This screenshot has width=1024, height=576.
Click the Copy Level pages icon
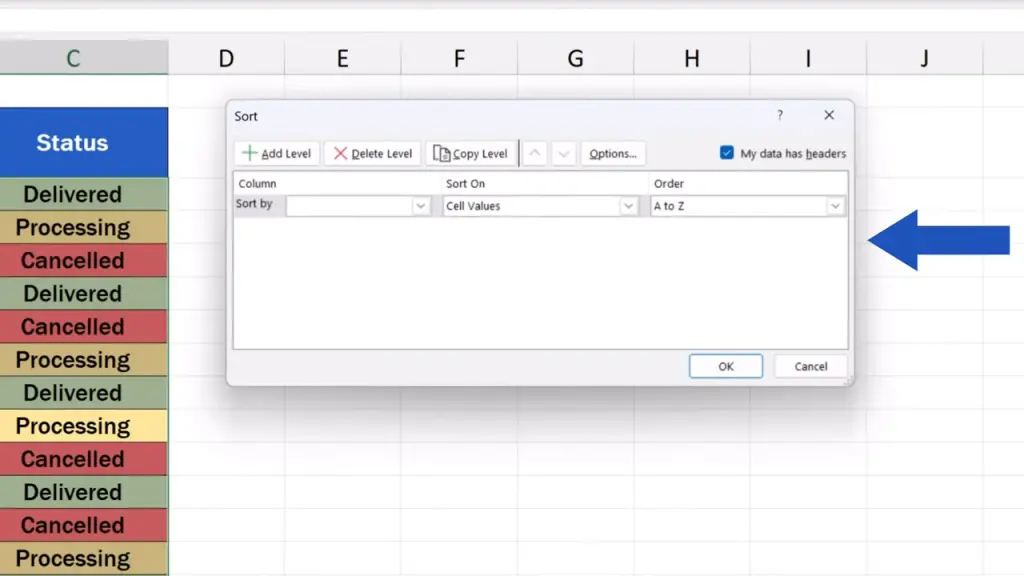[441, 154]
